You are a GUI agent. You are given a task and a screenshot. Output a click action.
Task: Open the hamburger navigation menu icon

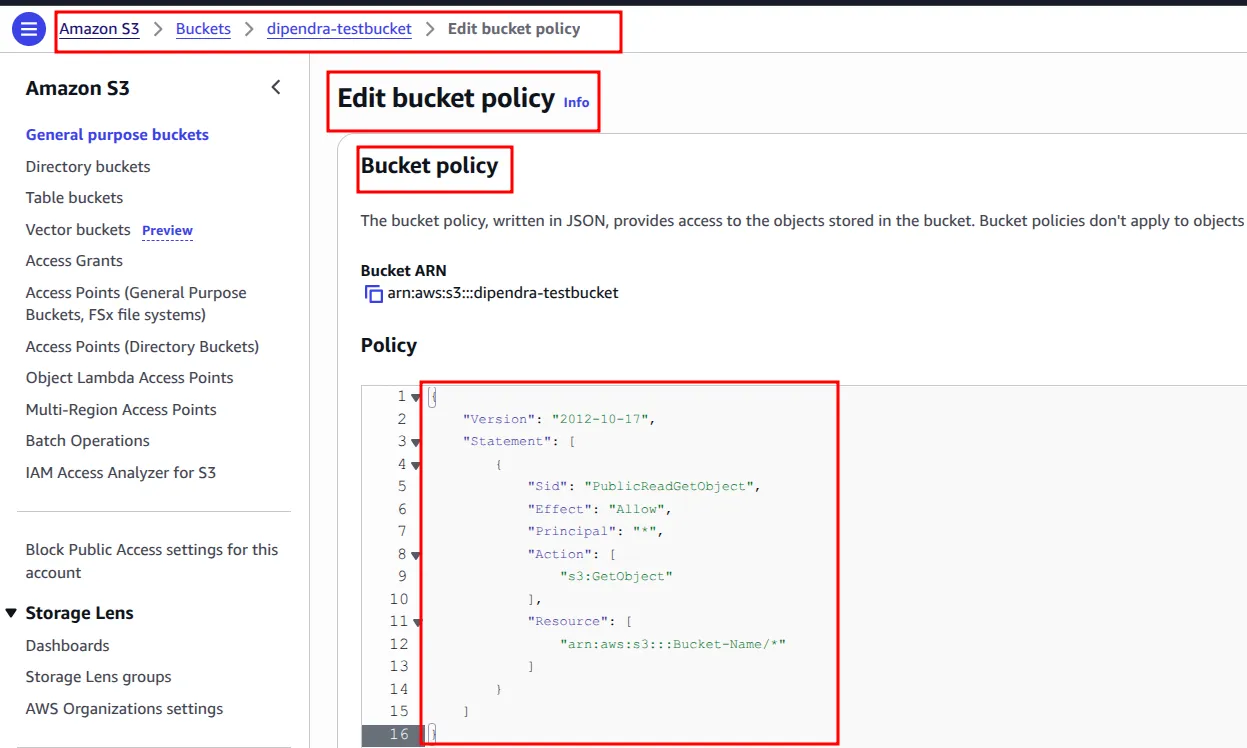pyautogui.click(x=28, y=29)
